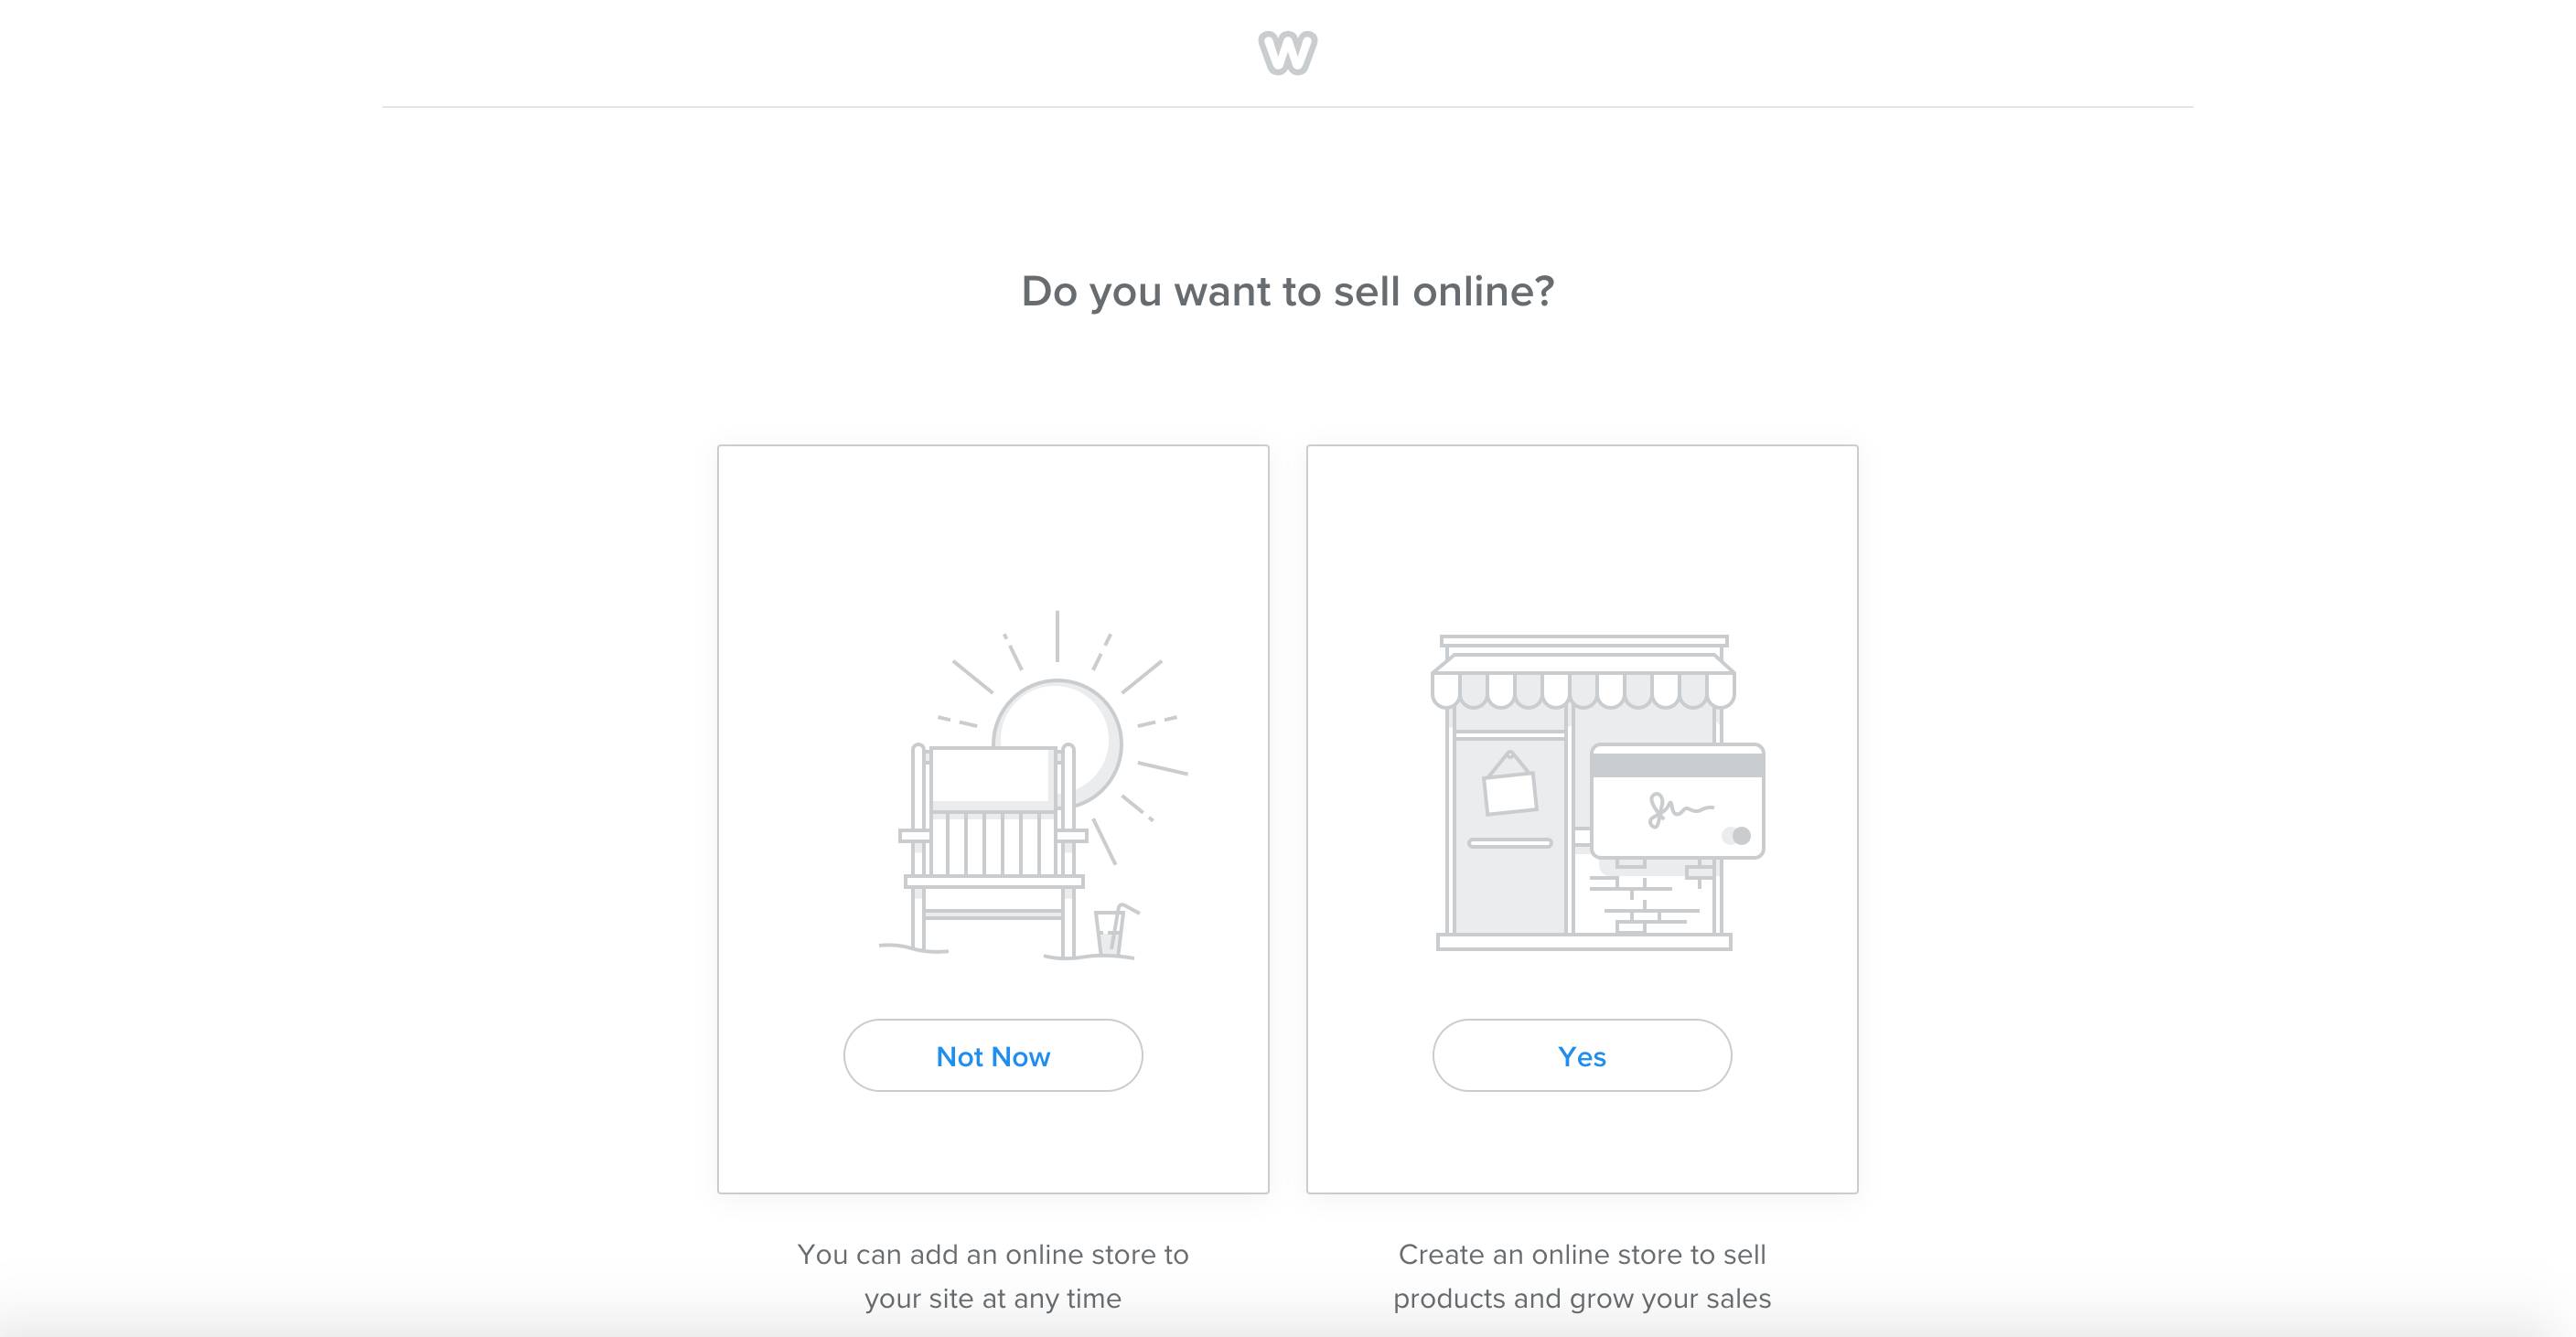Click 'You can add an online store' text

pos(993,1254)
